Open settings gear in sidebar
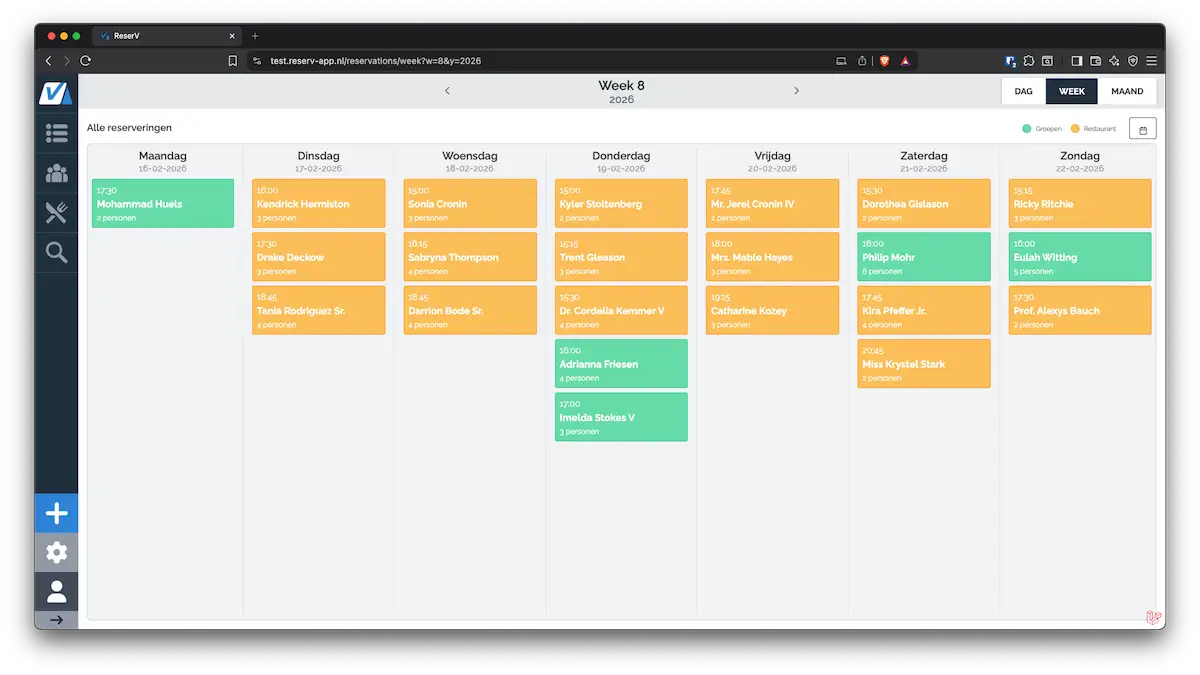Image resolution: width=1200 pixels, height=675 pixels. click(x=56, y=552)
